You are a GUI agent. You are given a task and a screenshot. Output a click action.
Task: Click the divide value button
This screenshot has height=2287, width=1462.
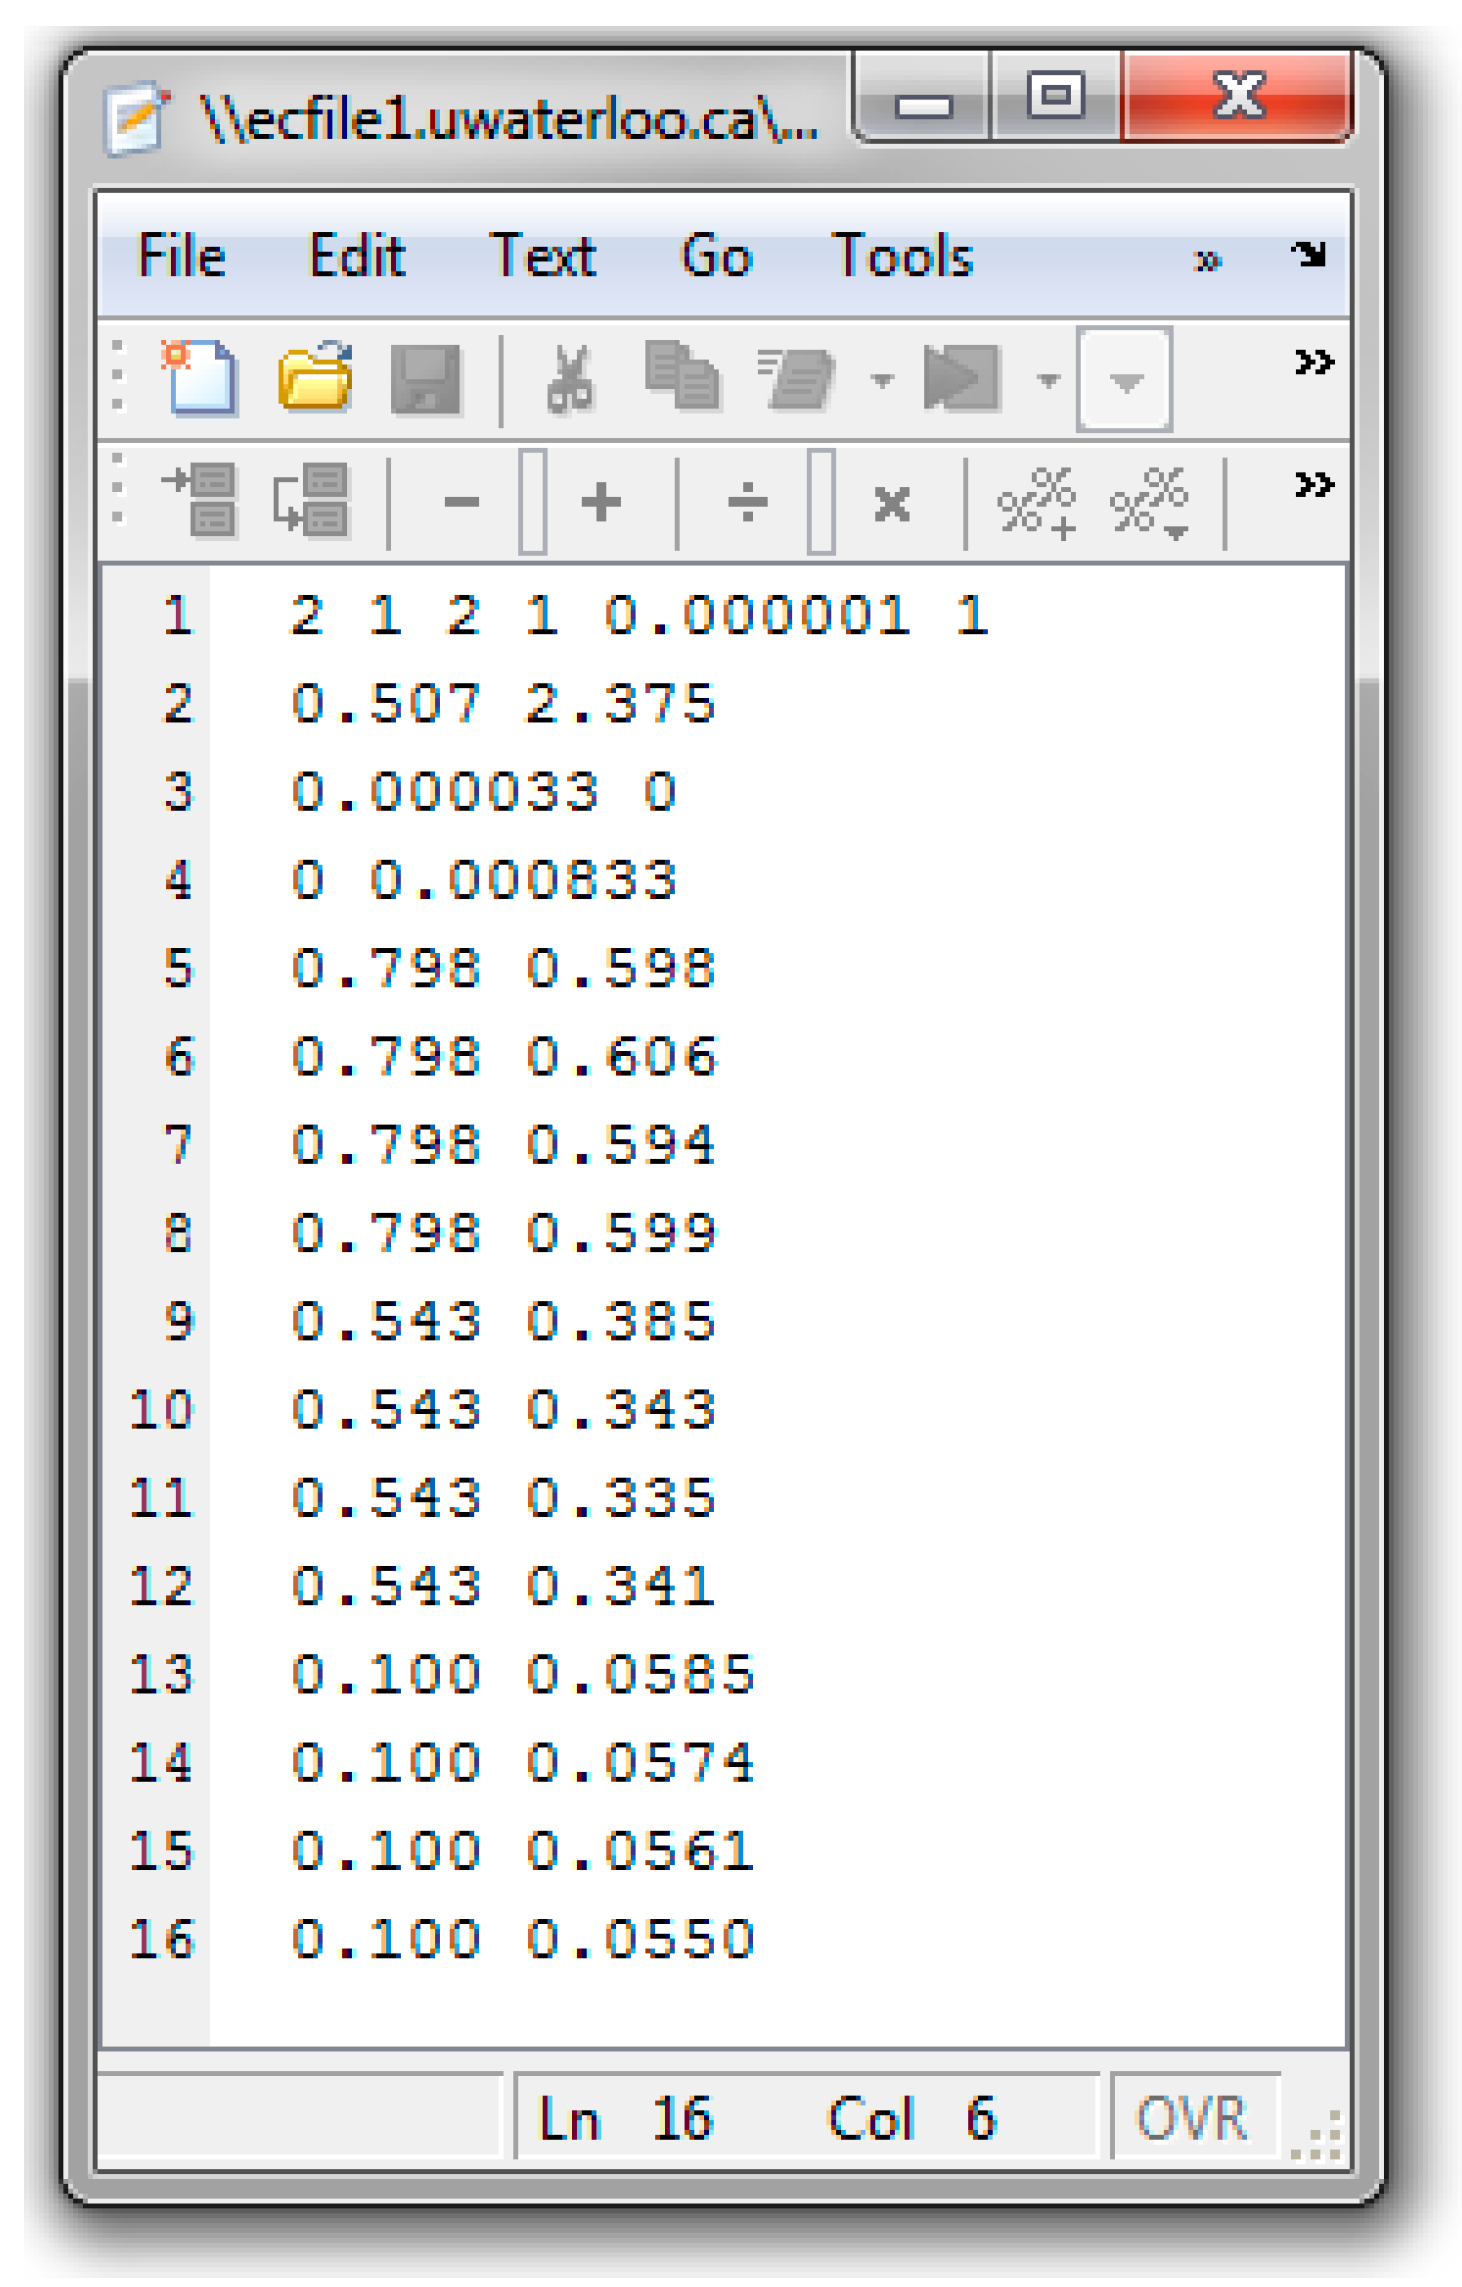(x=747, y=502)
